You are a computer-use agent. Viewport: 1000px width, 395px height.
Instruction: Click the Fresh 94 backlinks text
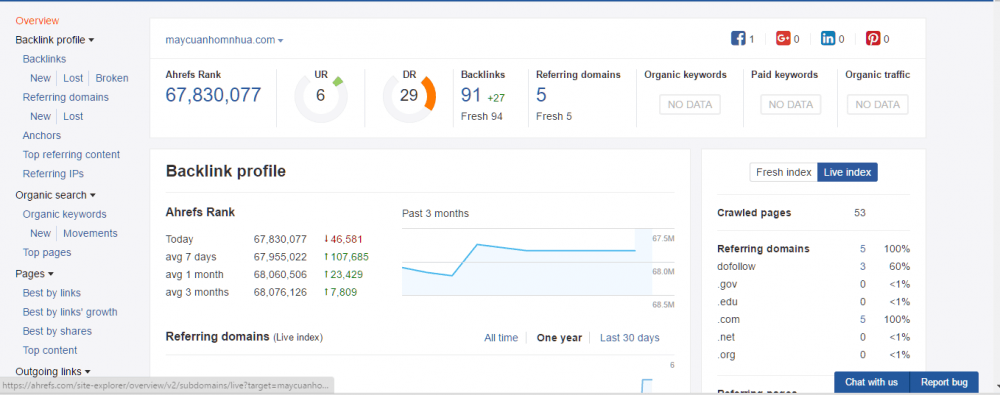point(482,117)
